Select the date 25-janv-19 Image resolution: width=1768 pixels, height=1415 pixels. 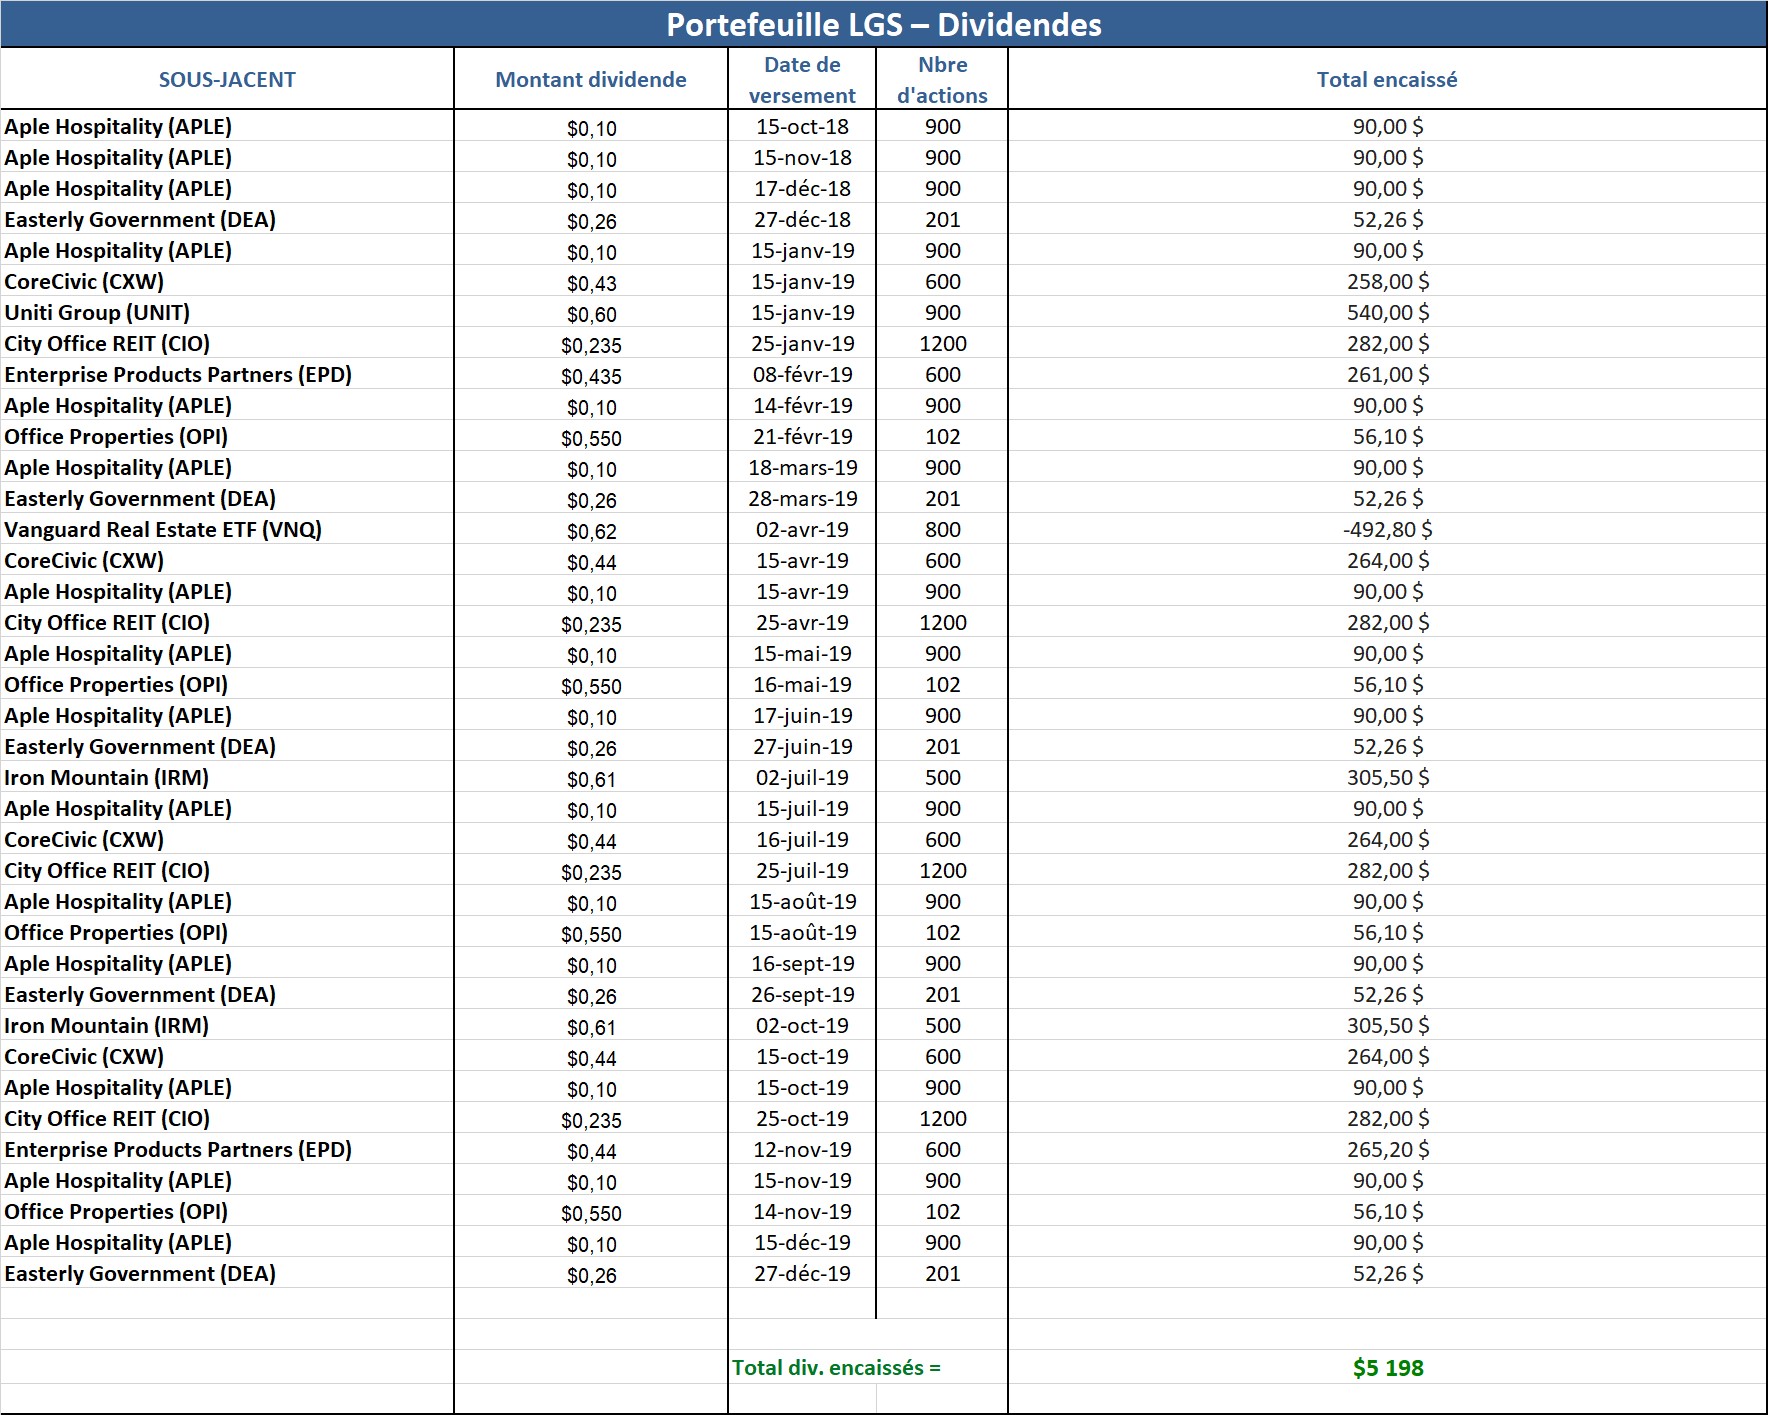click(x=803, y=344)
